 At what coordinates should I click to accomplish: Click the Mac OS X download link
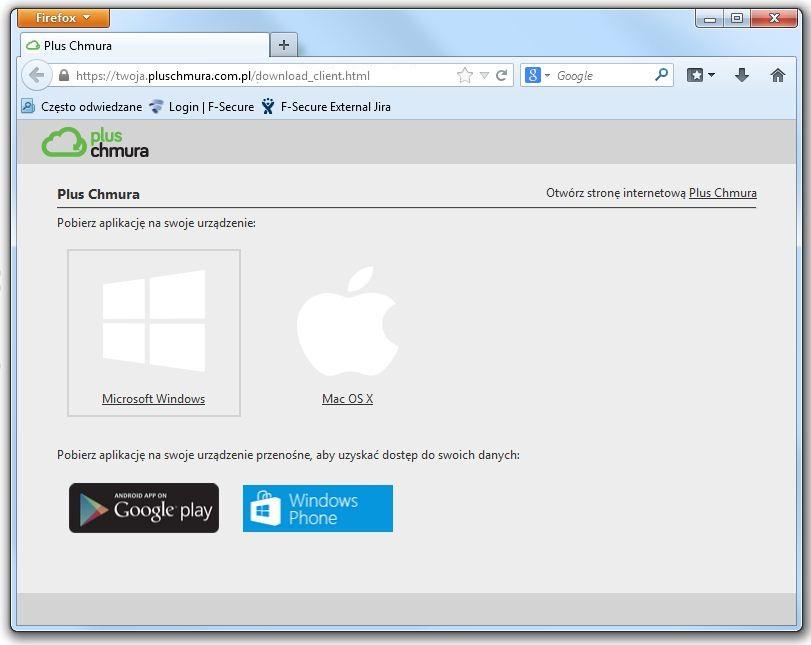(348, 399)
